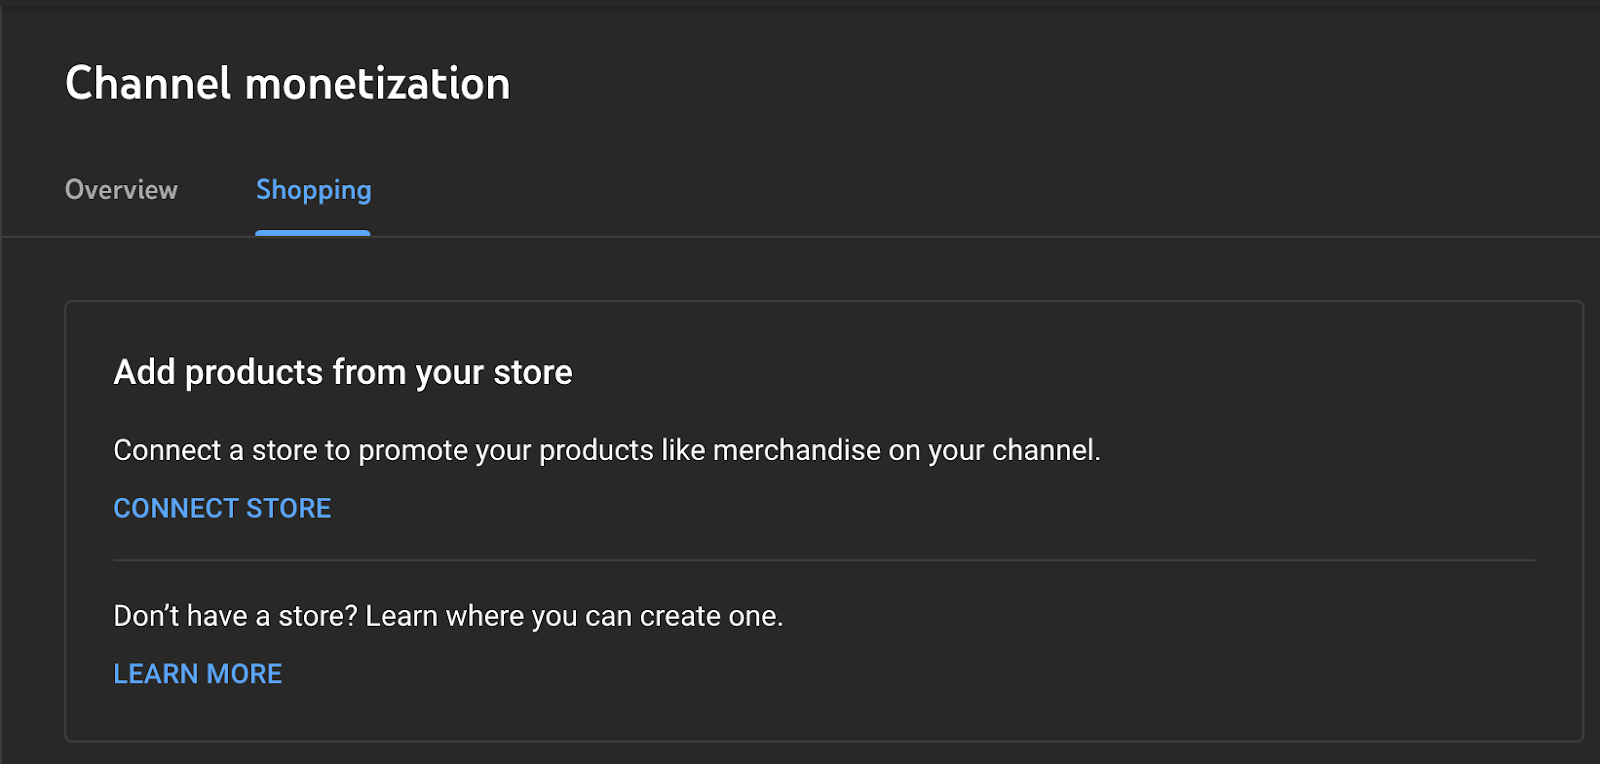Screen dimensions: 1600x764
Task: Click the blue underline beneath Shopping tab
Action: pyautogui.click(x=313, y=233)
